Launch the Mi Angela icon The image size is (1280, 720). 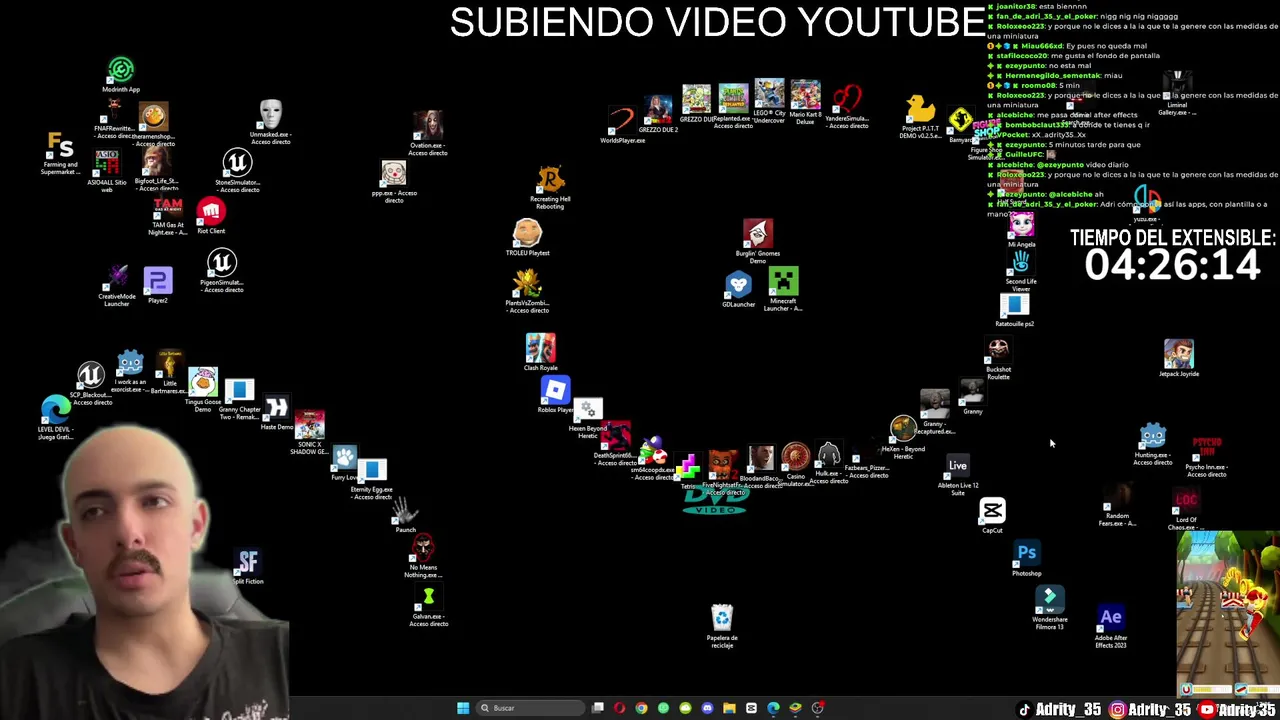point(1021,229)
